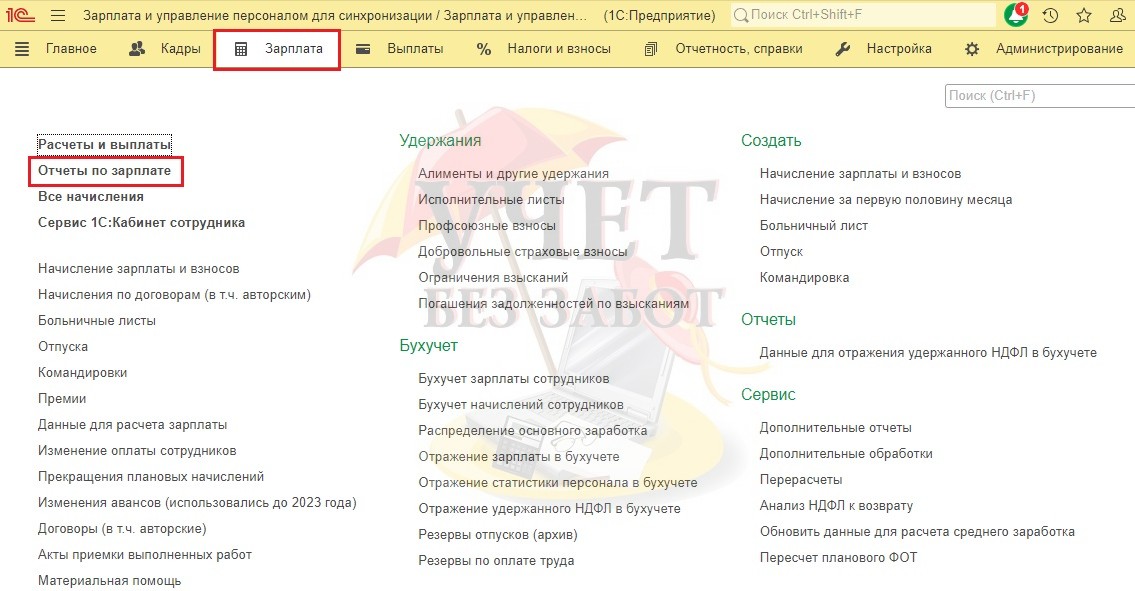
Task: Open Бухучет зарплаты сотрудников
Action: 514,379
